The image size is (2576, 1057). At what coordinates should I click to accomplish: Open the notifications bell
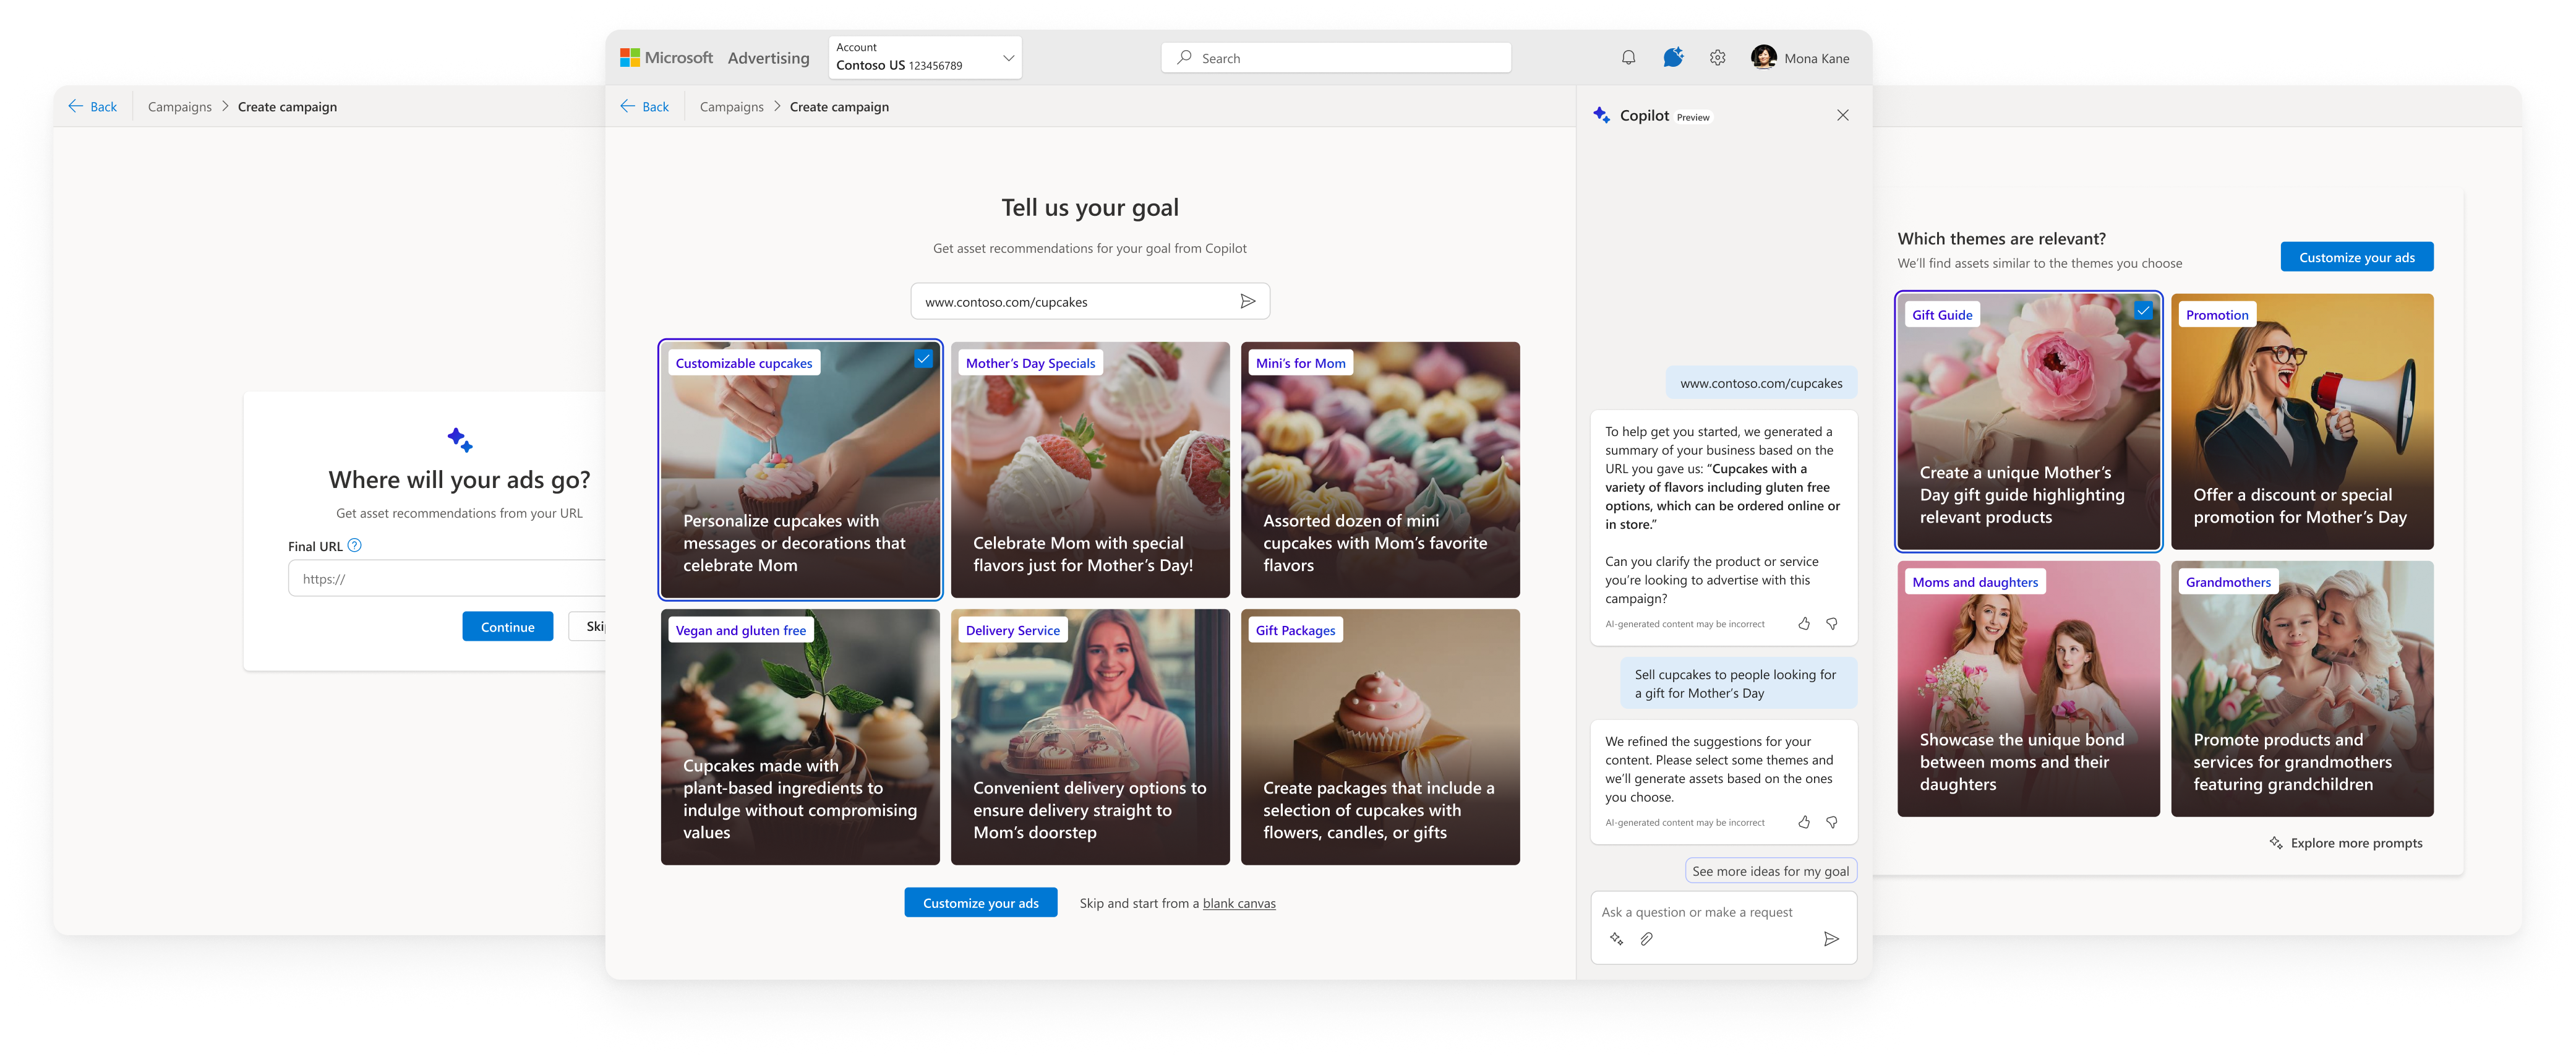[x=1628, y=58]
